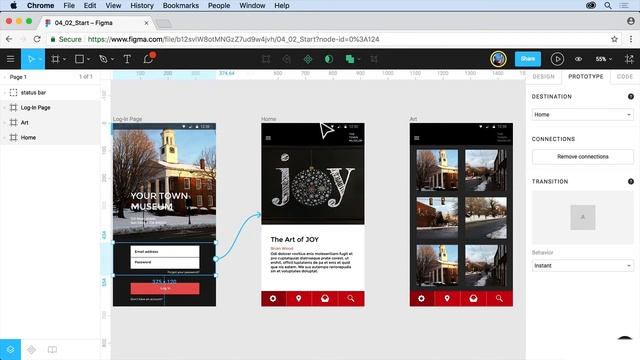Click the Use as Mask icon
Screen dimensions: 640x360
(329, 59)
